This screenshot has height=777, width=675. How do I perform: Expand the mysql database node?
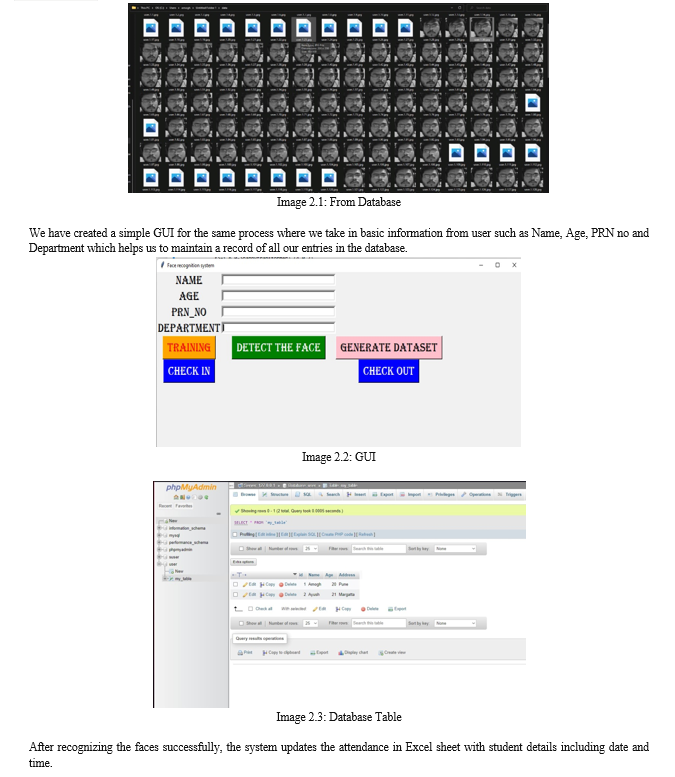[x=160, y=536]
